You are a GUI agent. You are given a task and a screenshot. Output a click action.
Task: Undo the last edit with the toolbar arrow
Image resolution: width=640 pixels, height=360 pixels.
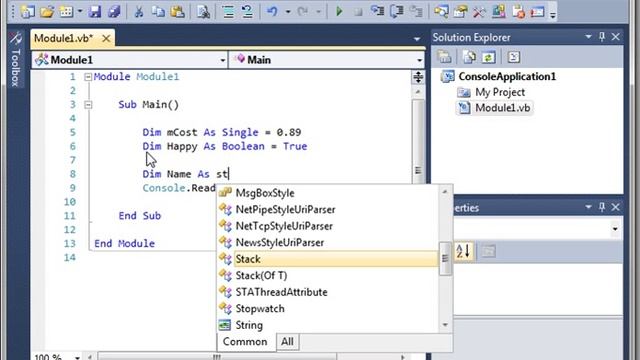[272, 11]
